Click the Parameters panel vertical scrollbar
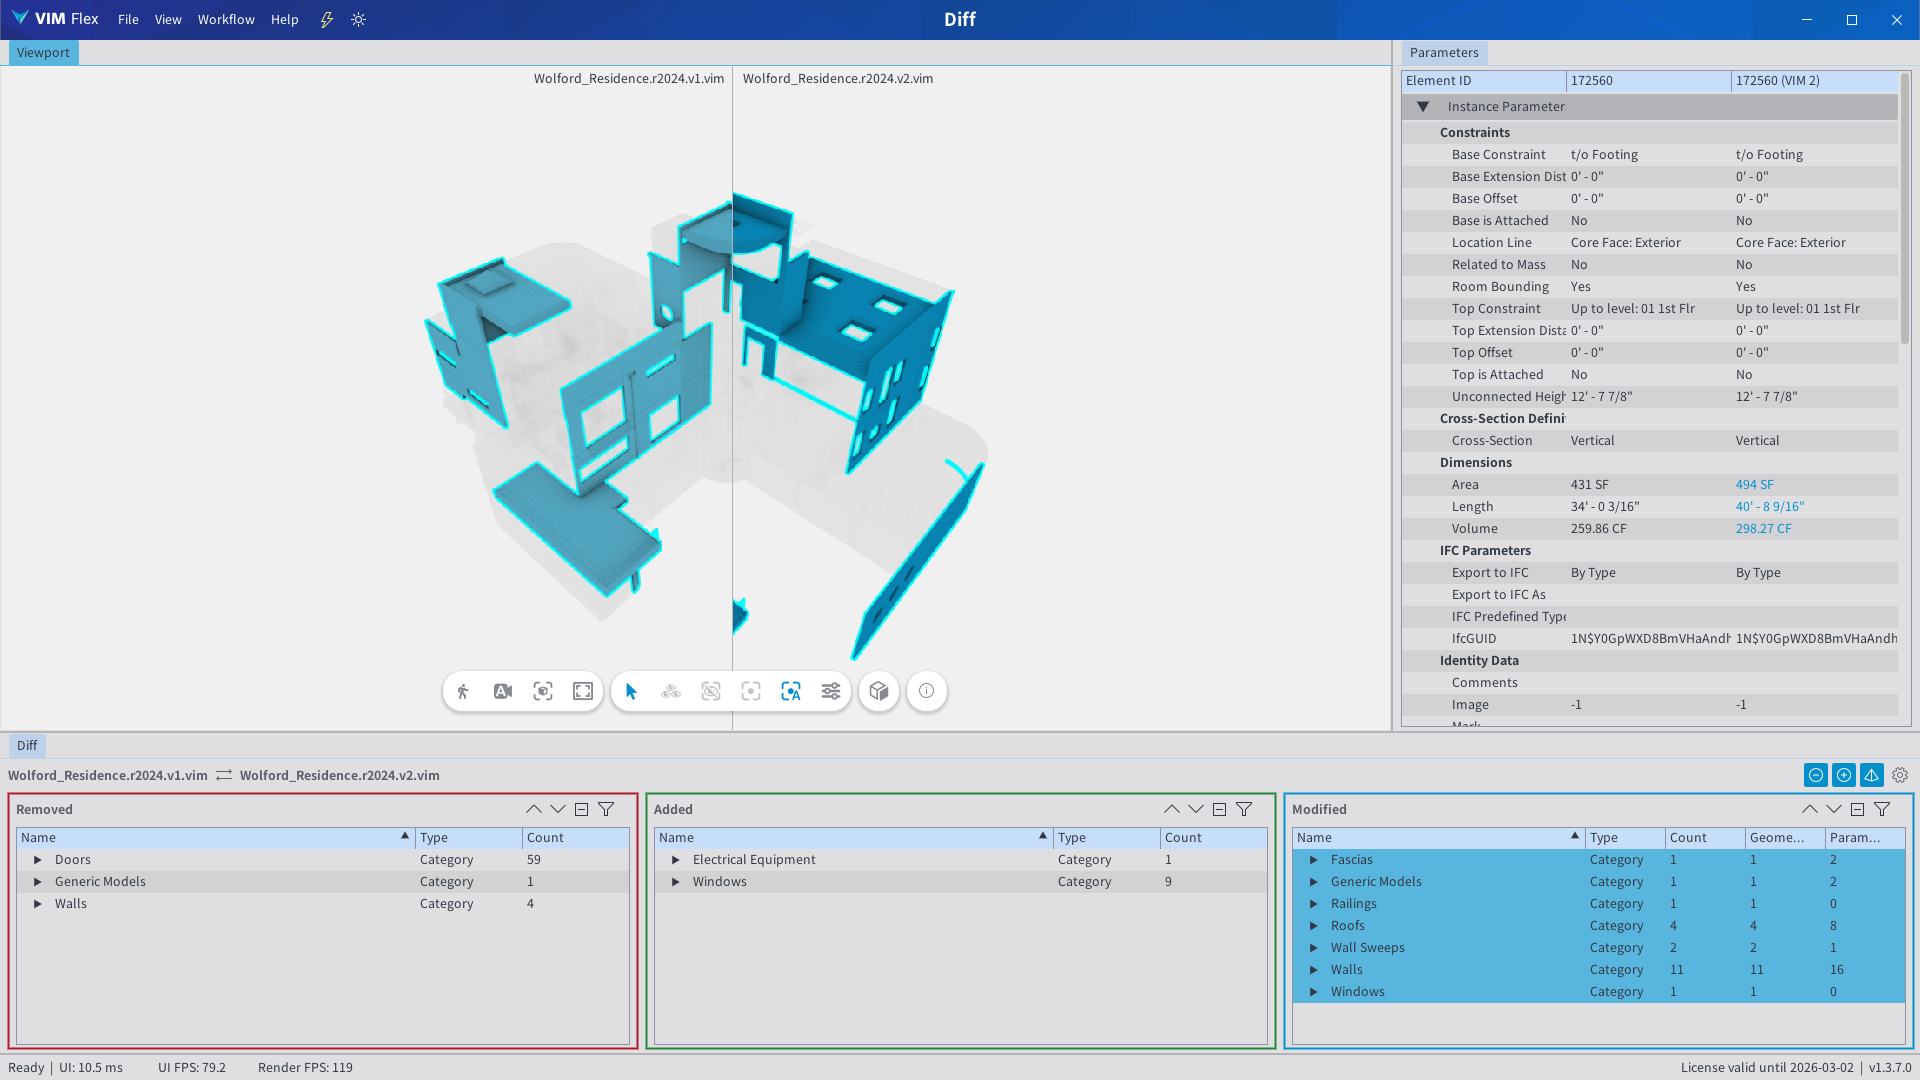Image resolution: width=1920 pixels, height=1080 pixels. tap(1904, 210)
